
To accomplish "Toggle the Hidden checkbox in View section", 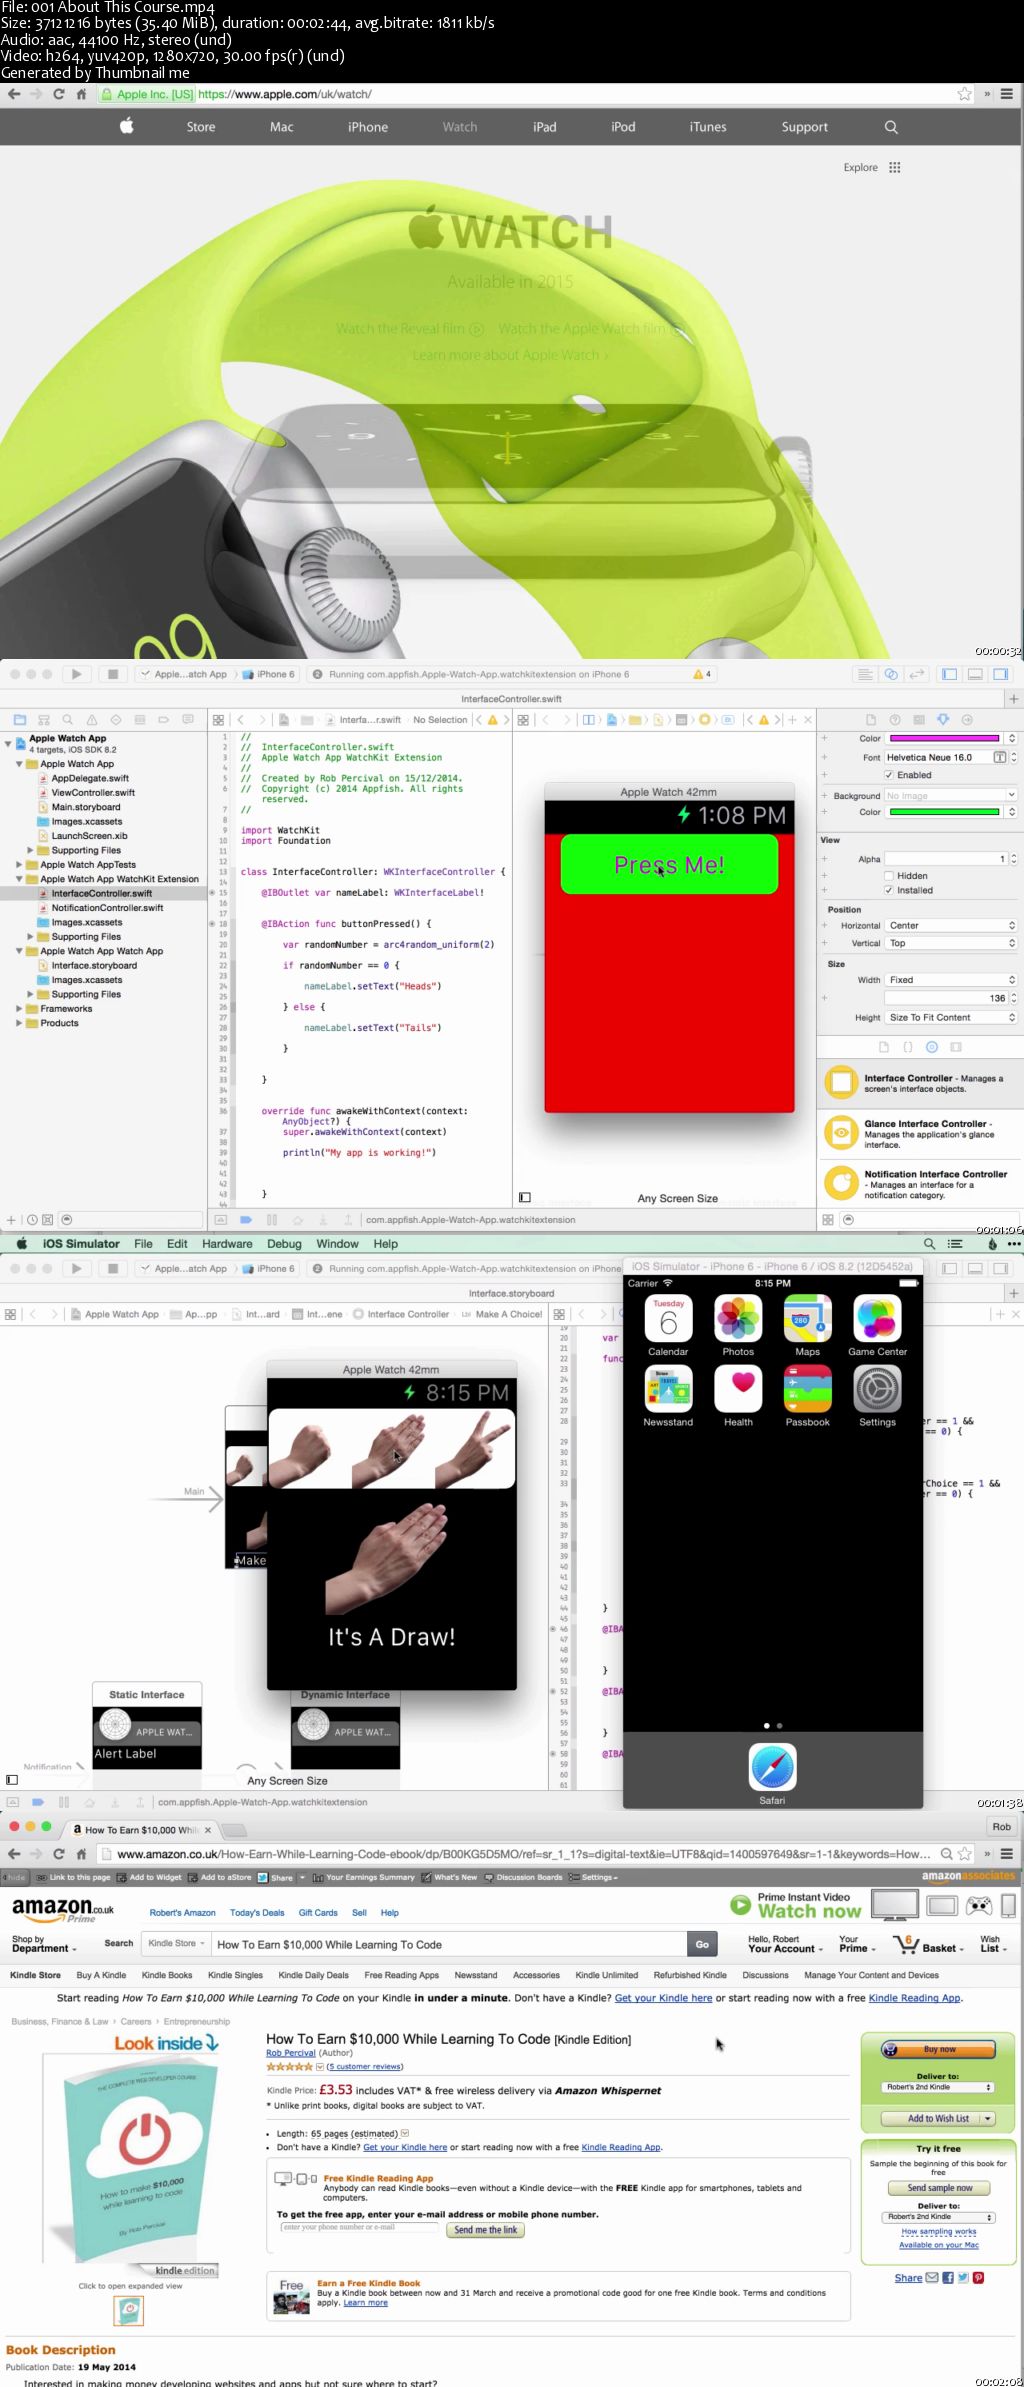I will 888,876.
